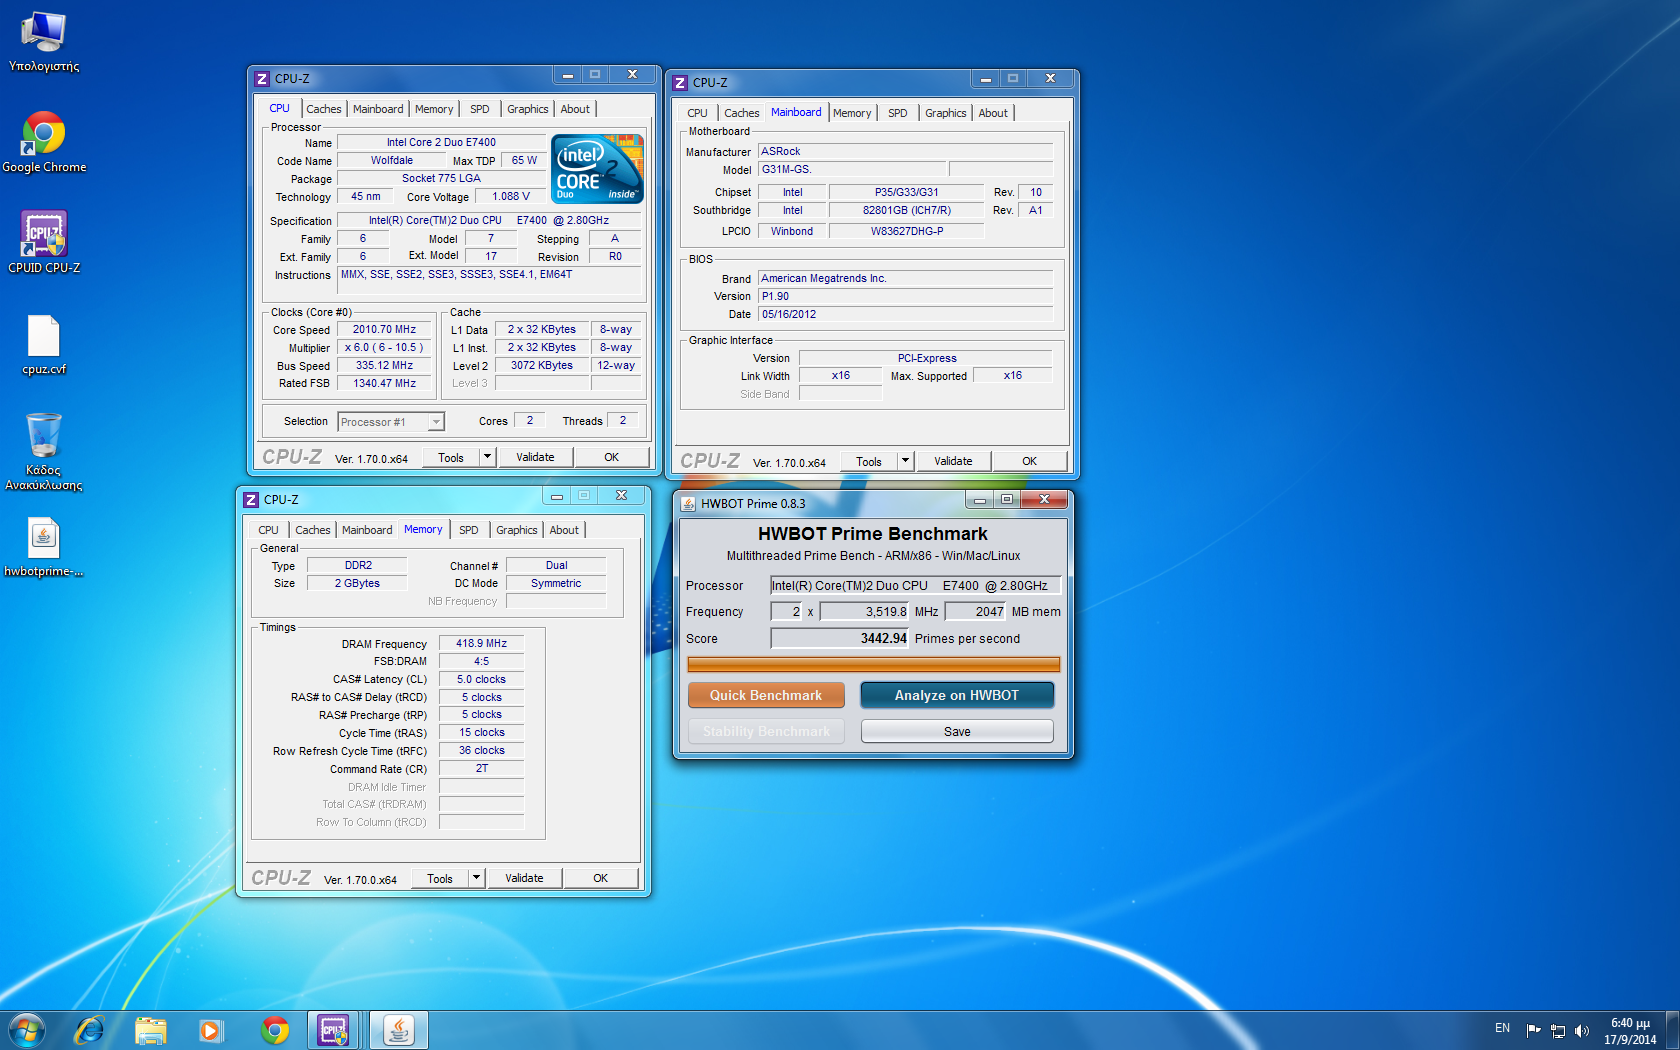
Task: Switch to CPU-Z via taskbar icon
Action: (x=333, y=1030)
